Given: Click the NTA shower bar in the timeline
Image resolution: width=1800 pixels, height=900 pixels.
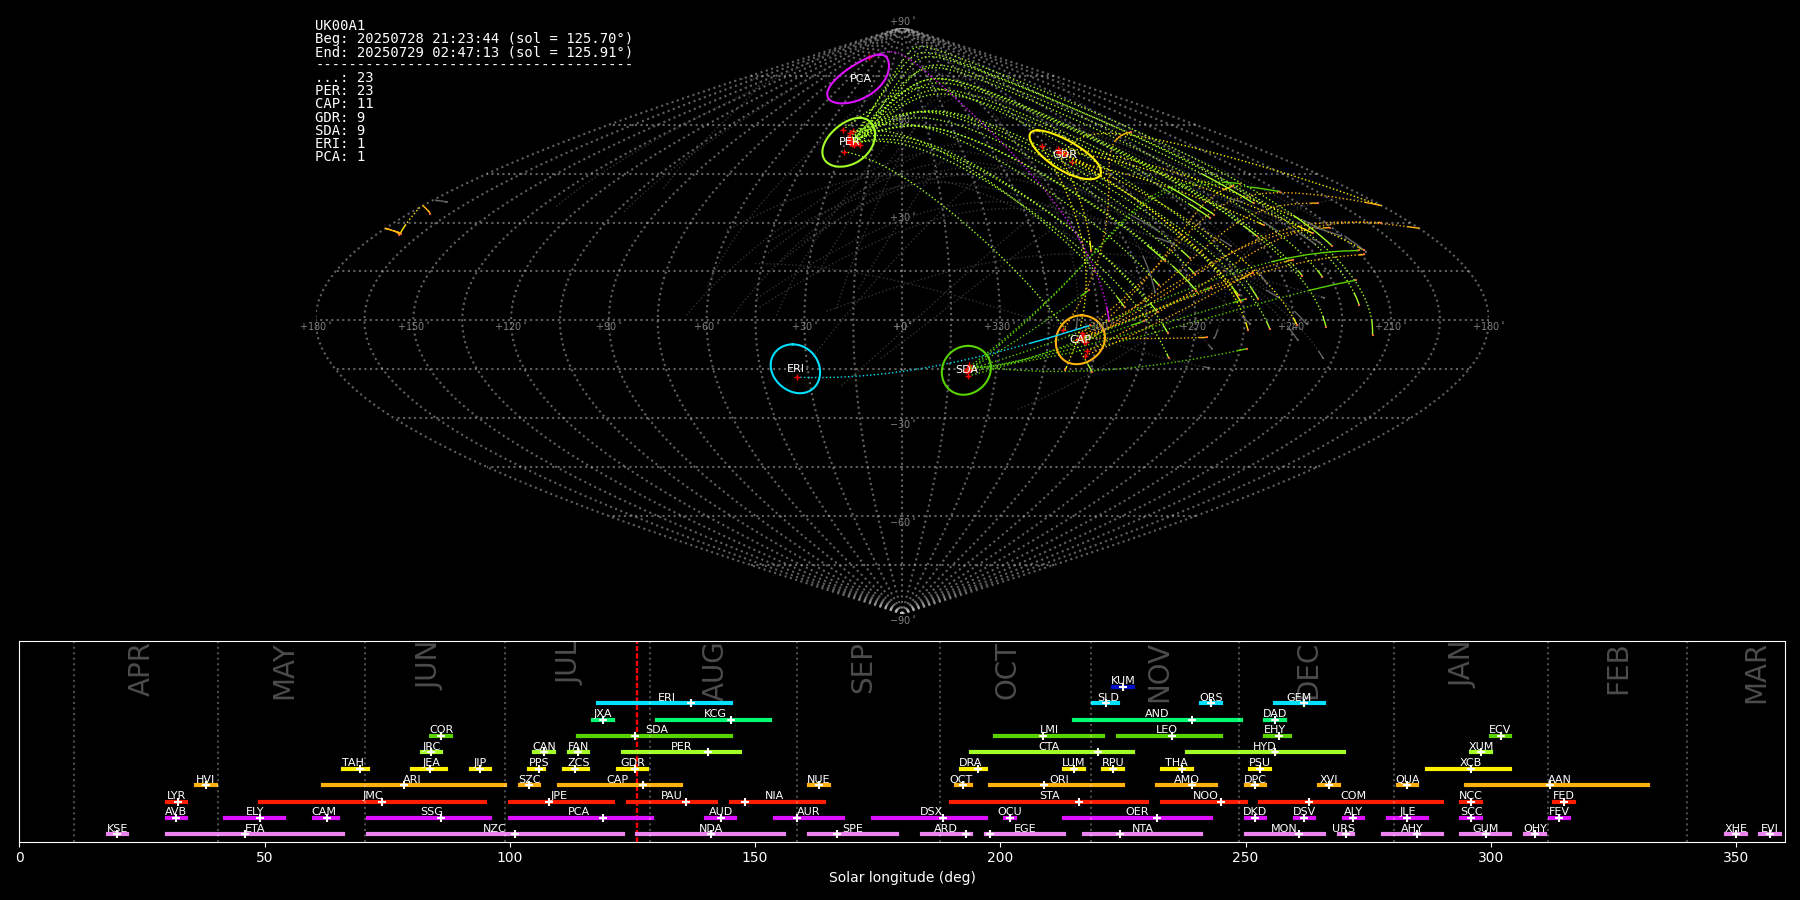Looking at the screenshot, I should point(1142,834).
